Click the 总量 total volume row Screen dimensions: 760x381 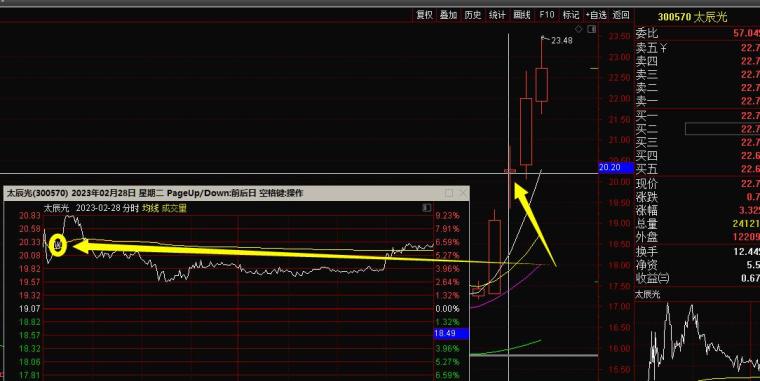[697, 224]
